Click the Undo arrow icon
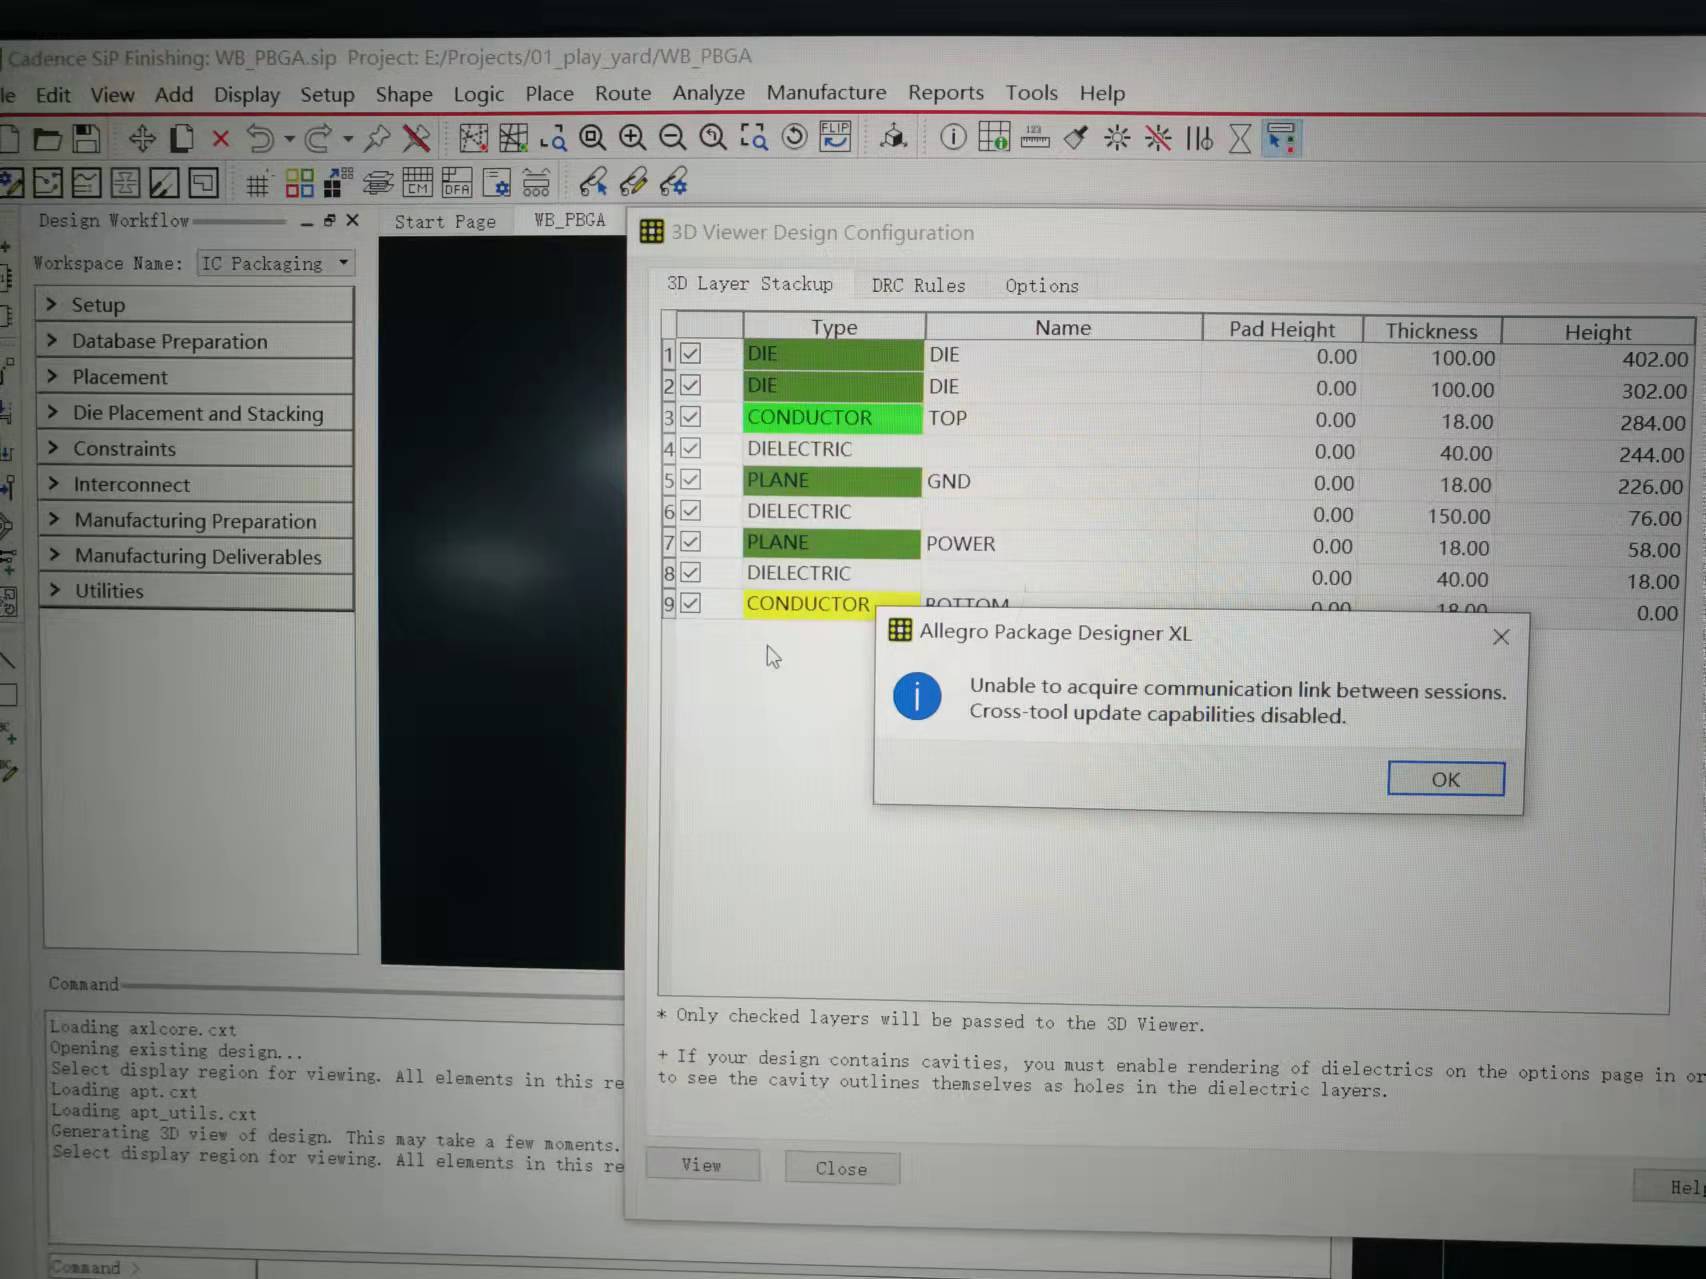This screenshot has height=1279, width=1706. click(260, 138)
